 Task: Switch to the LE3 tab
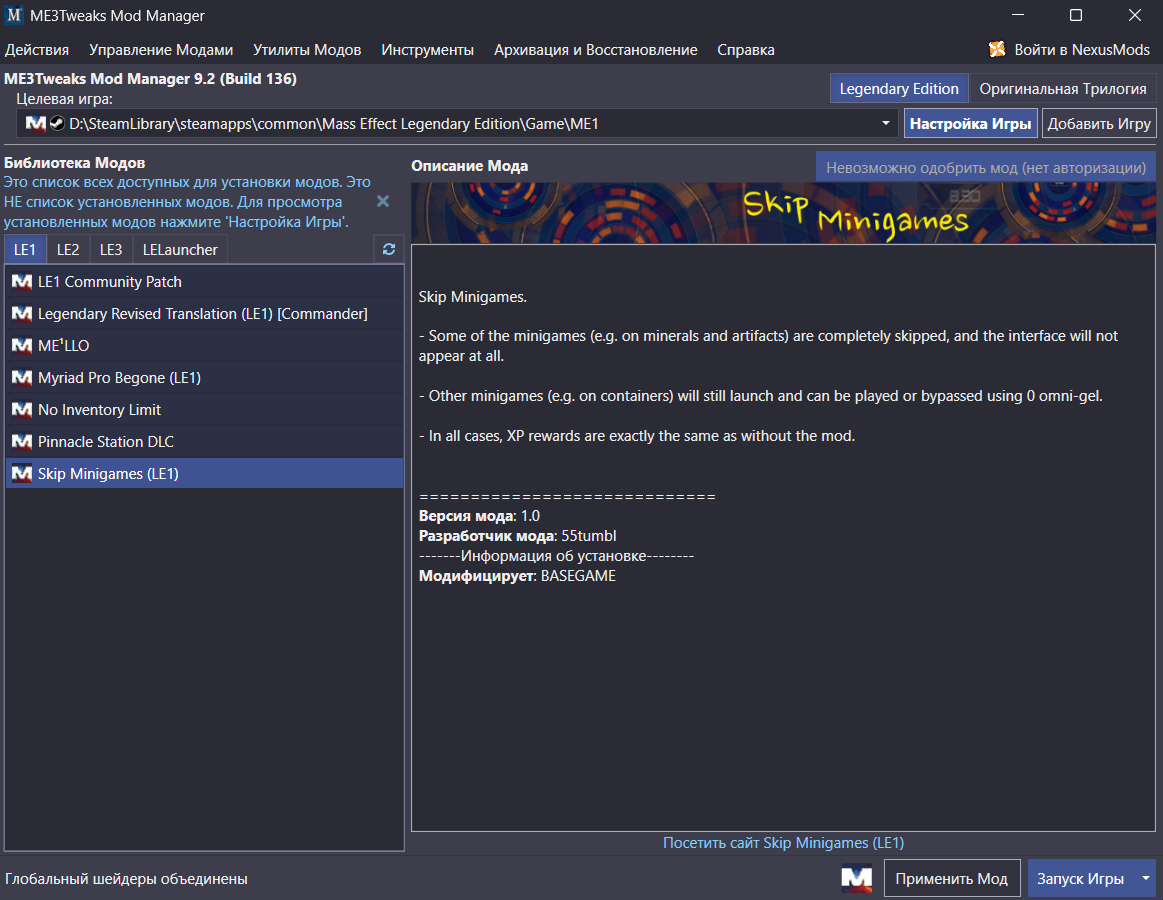[x=111, y=249]
